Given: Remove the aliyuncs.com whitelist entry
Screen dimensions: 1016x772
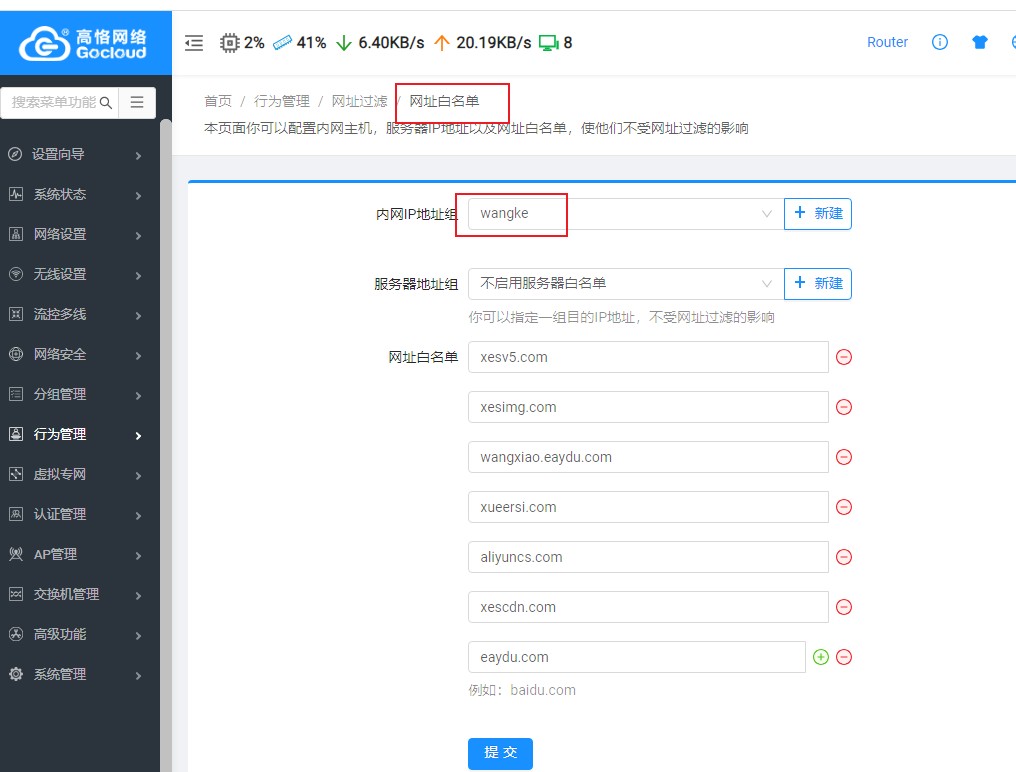Looking at the screenshot, I should [843, 557].
